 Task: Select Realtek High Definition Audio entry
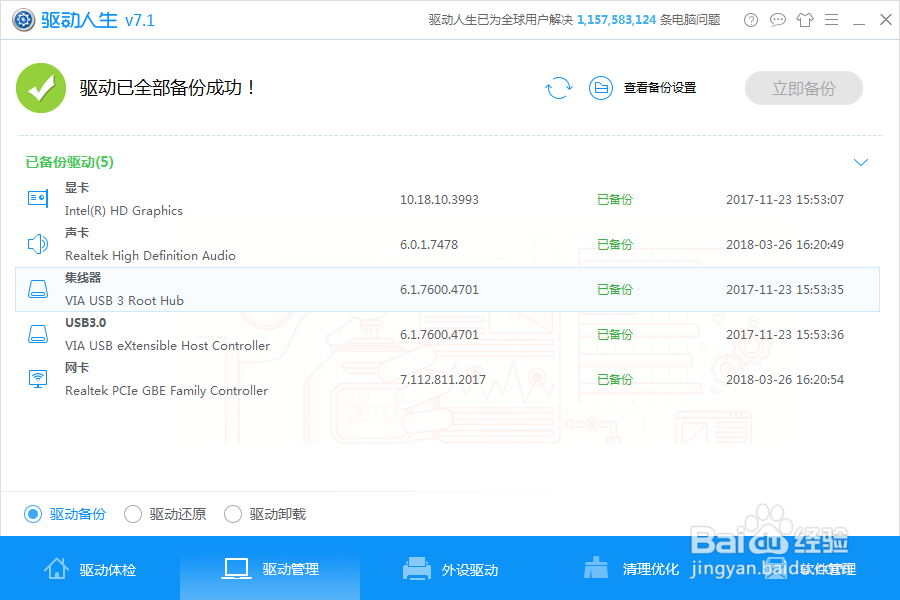click(150, 256)
